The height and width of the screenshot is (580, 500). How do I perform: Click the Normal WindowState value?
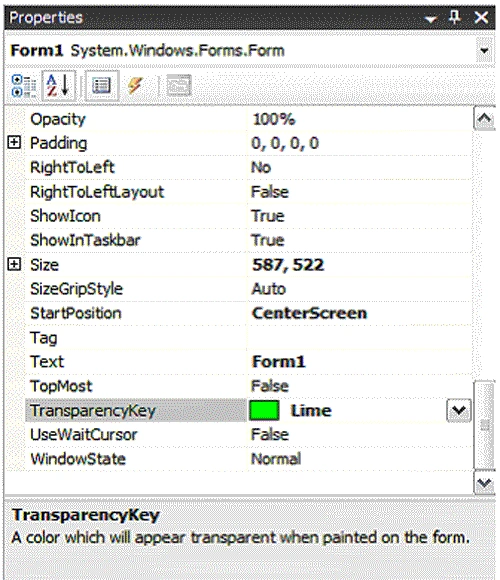point(276,459)
